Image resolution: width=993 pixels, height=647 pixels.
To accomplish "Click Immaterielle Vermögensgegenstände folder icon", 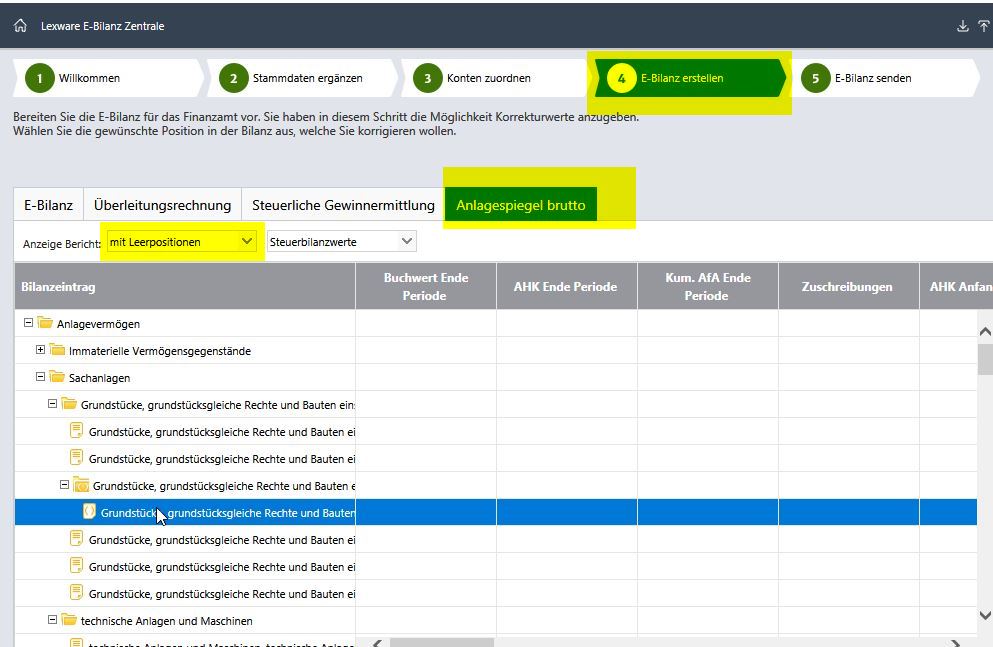I will click(57, 350).
